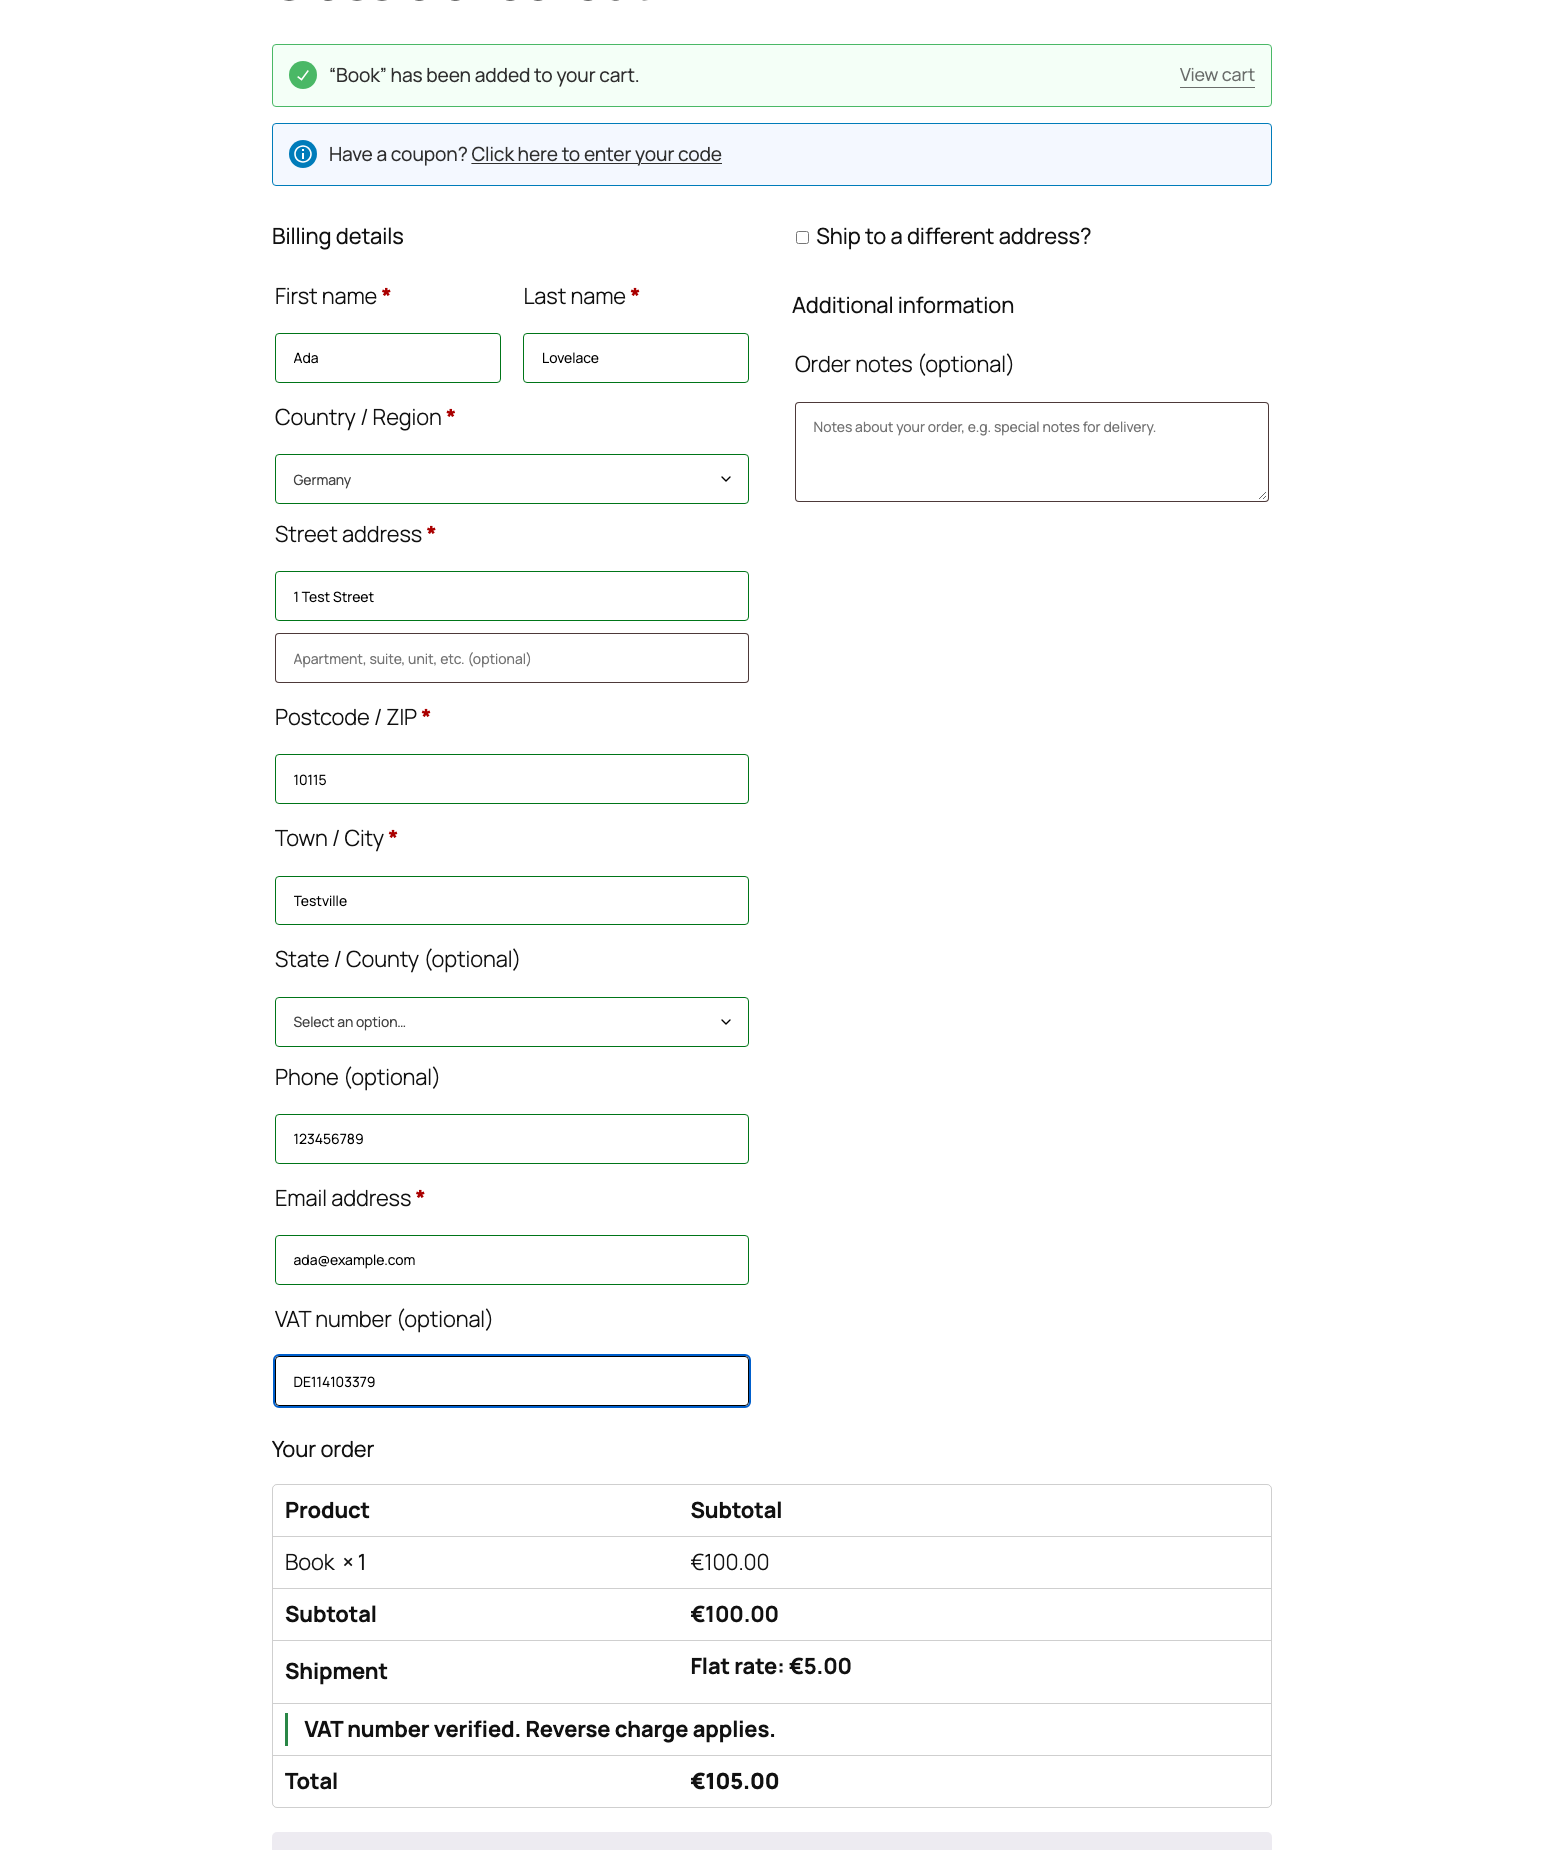1544x1850 pixels.
Task: Click the 'VAT number (optional)' label
Action: 384,1319
